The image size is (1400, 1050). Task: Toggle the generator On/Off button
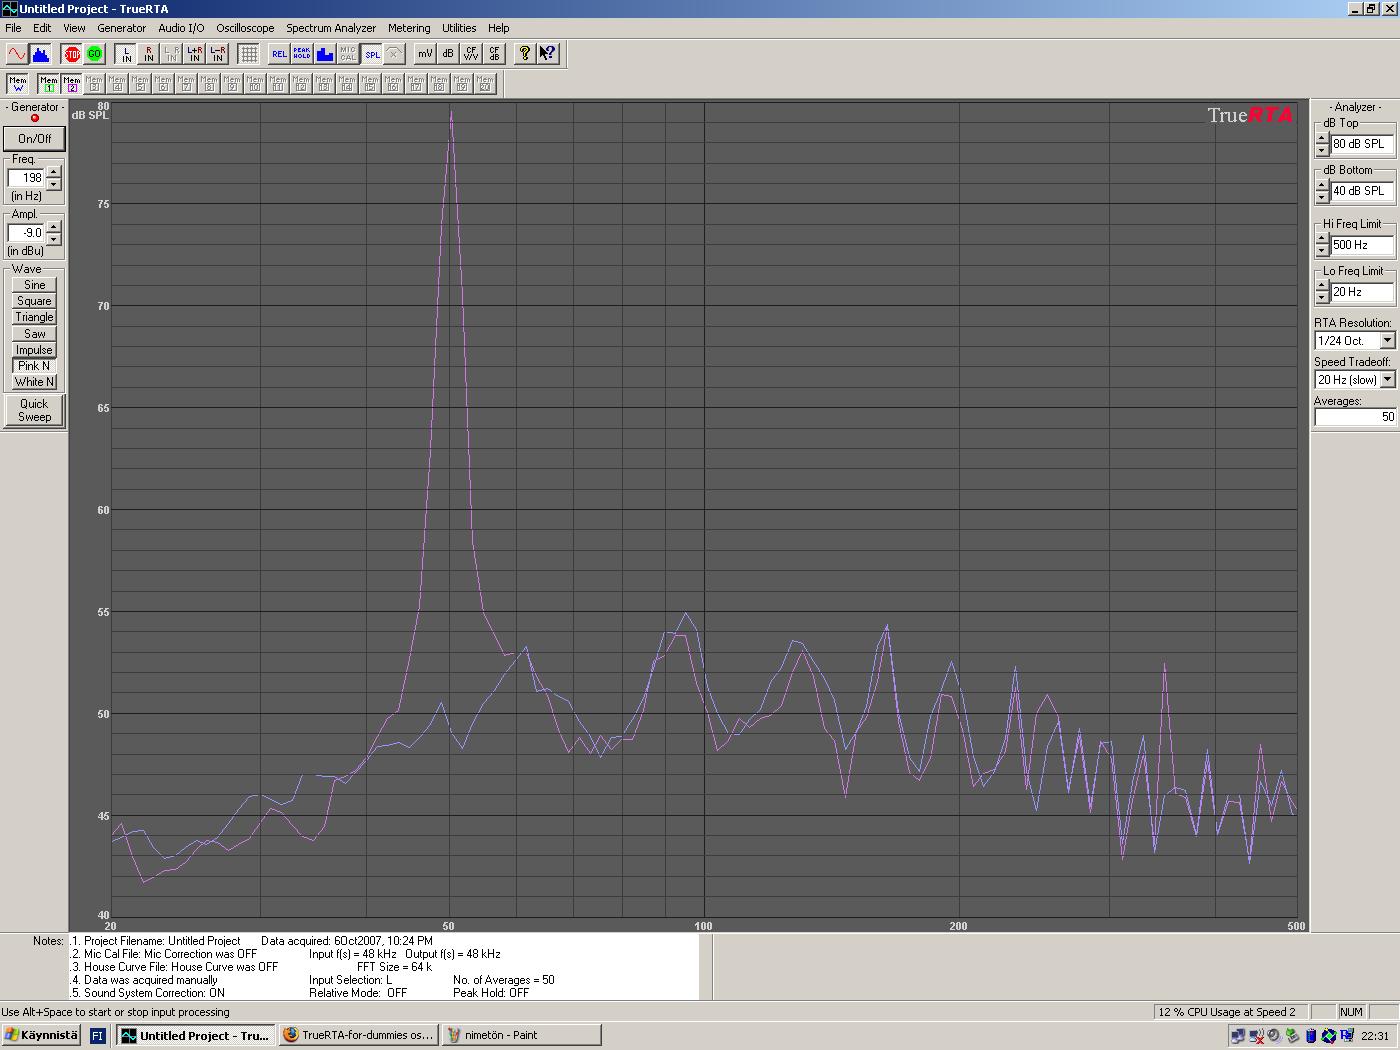click(x=34, y=139)
